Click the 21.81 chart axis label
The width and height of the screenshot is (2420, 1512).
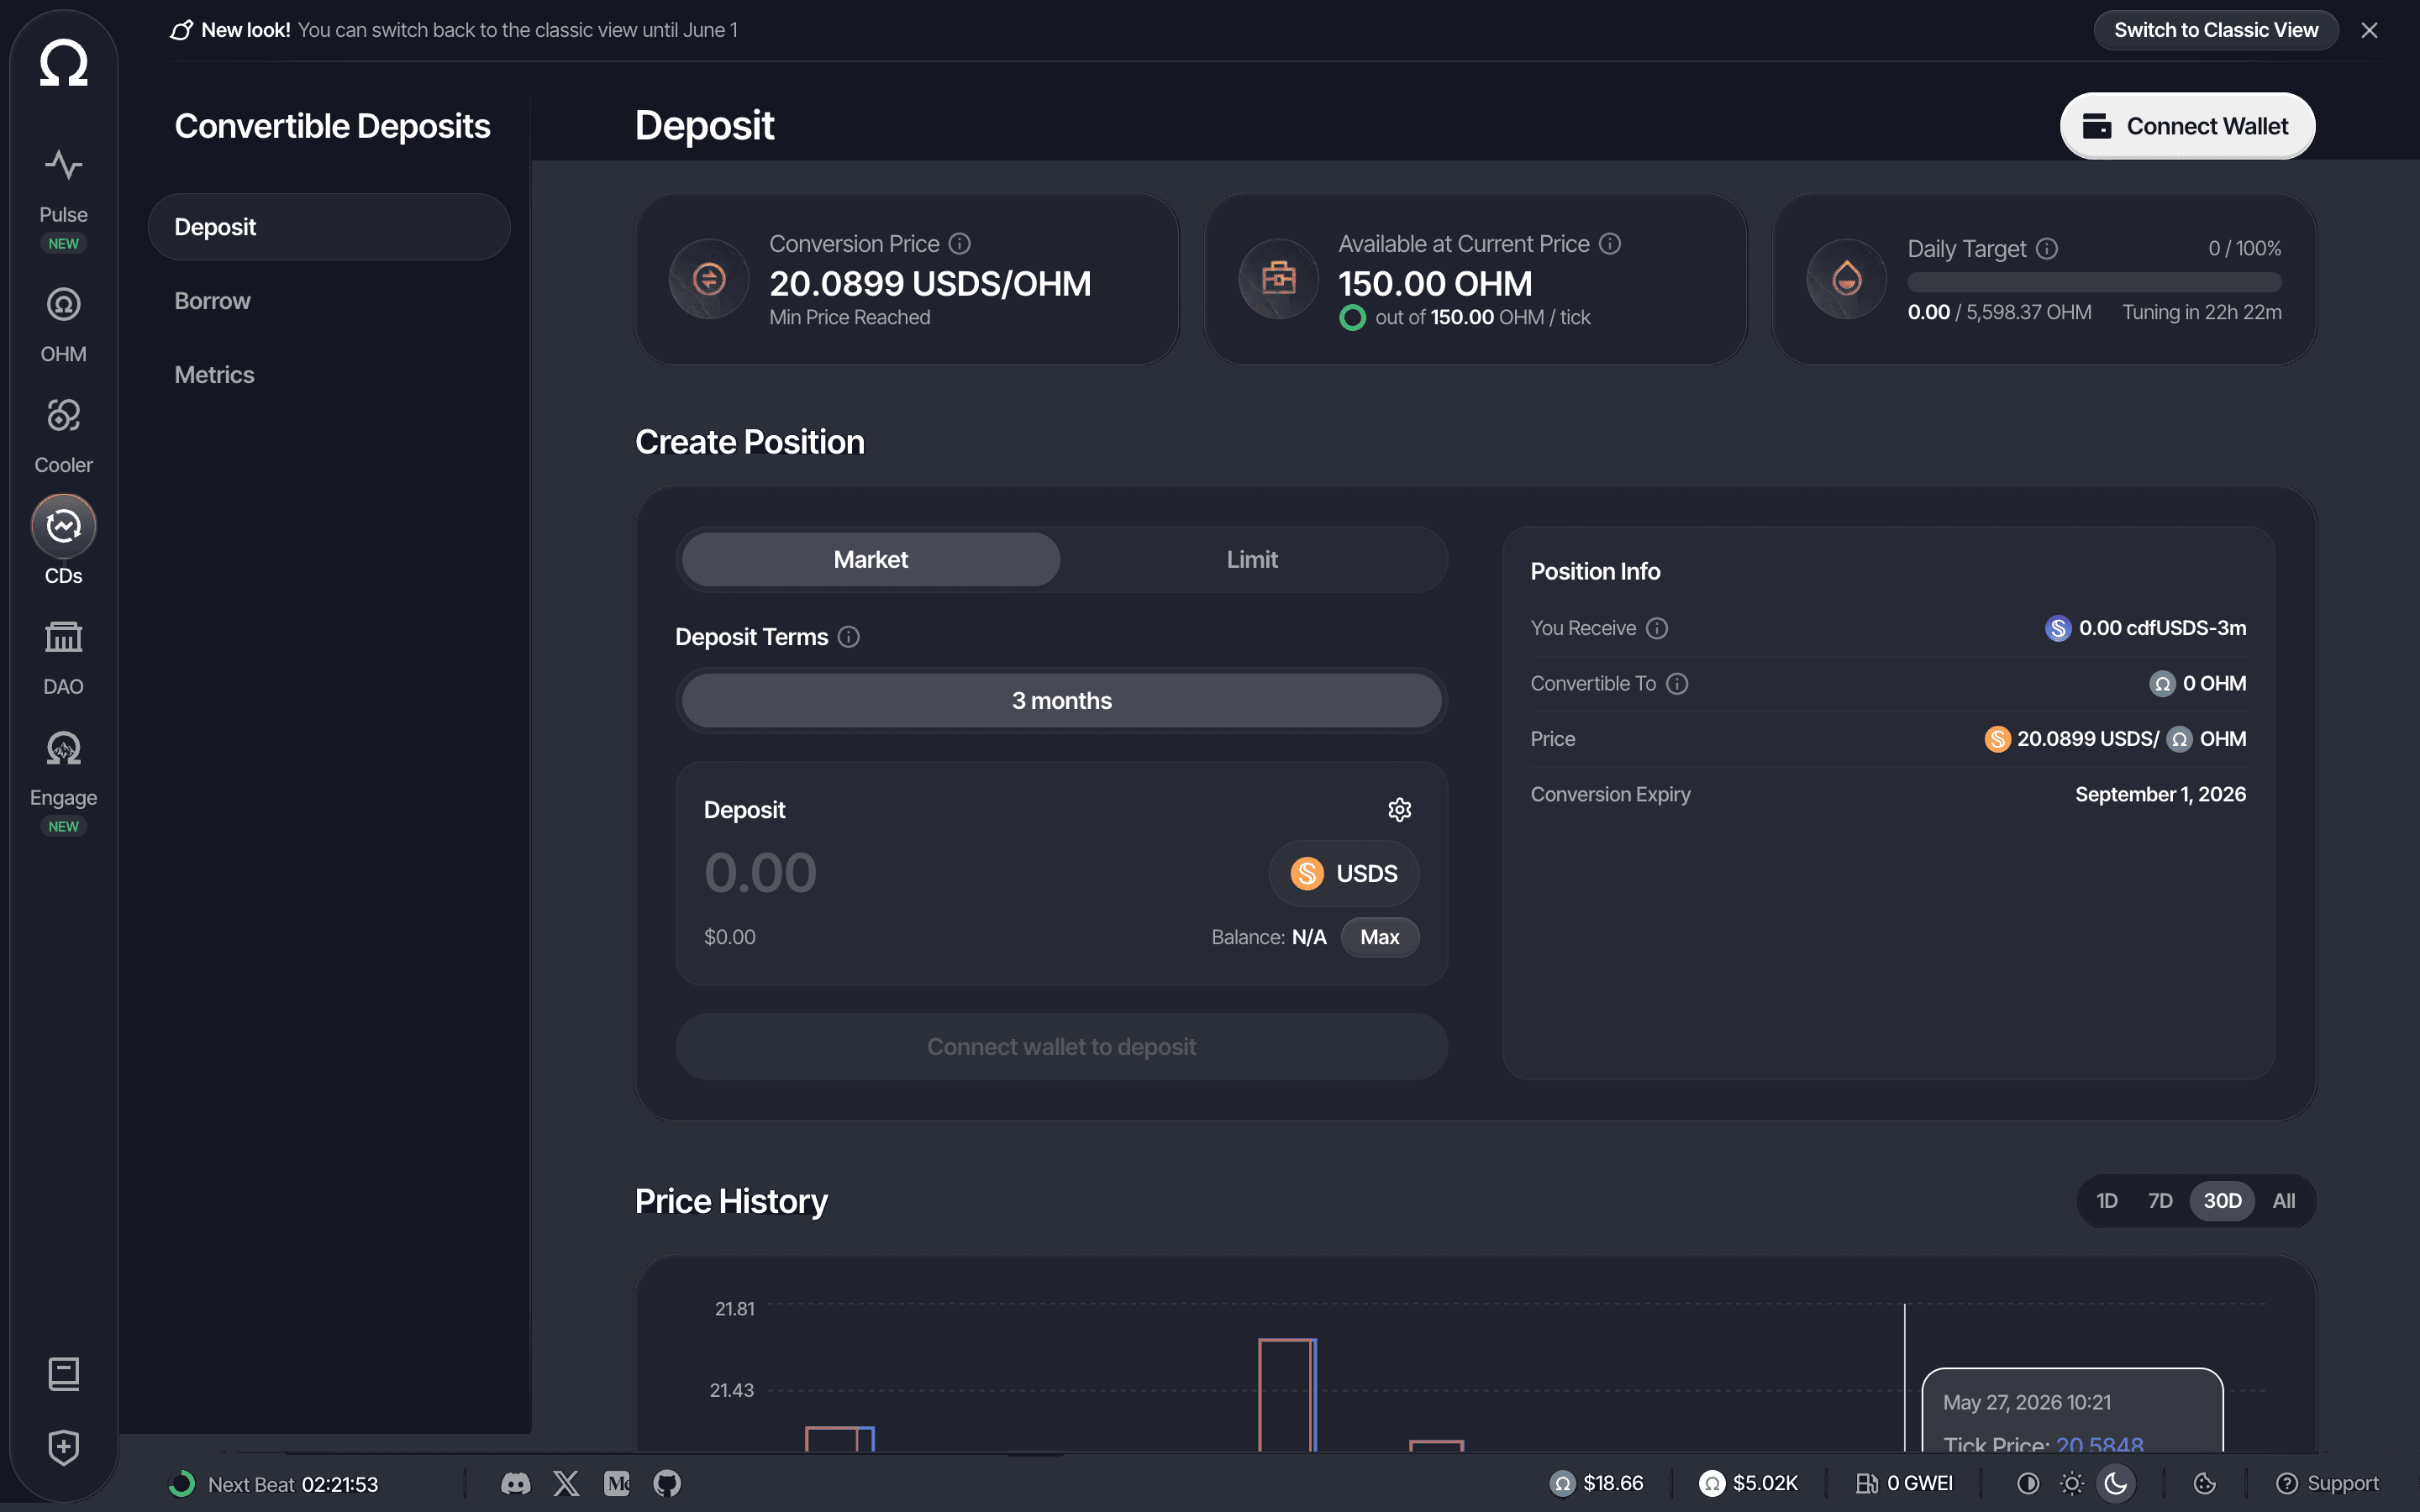click(x=734, y=1309)
